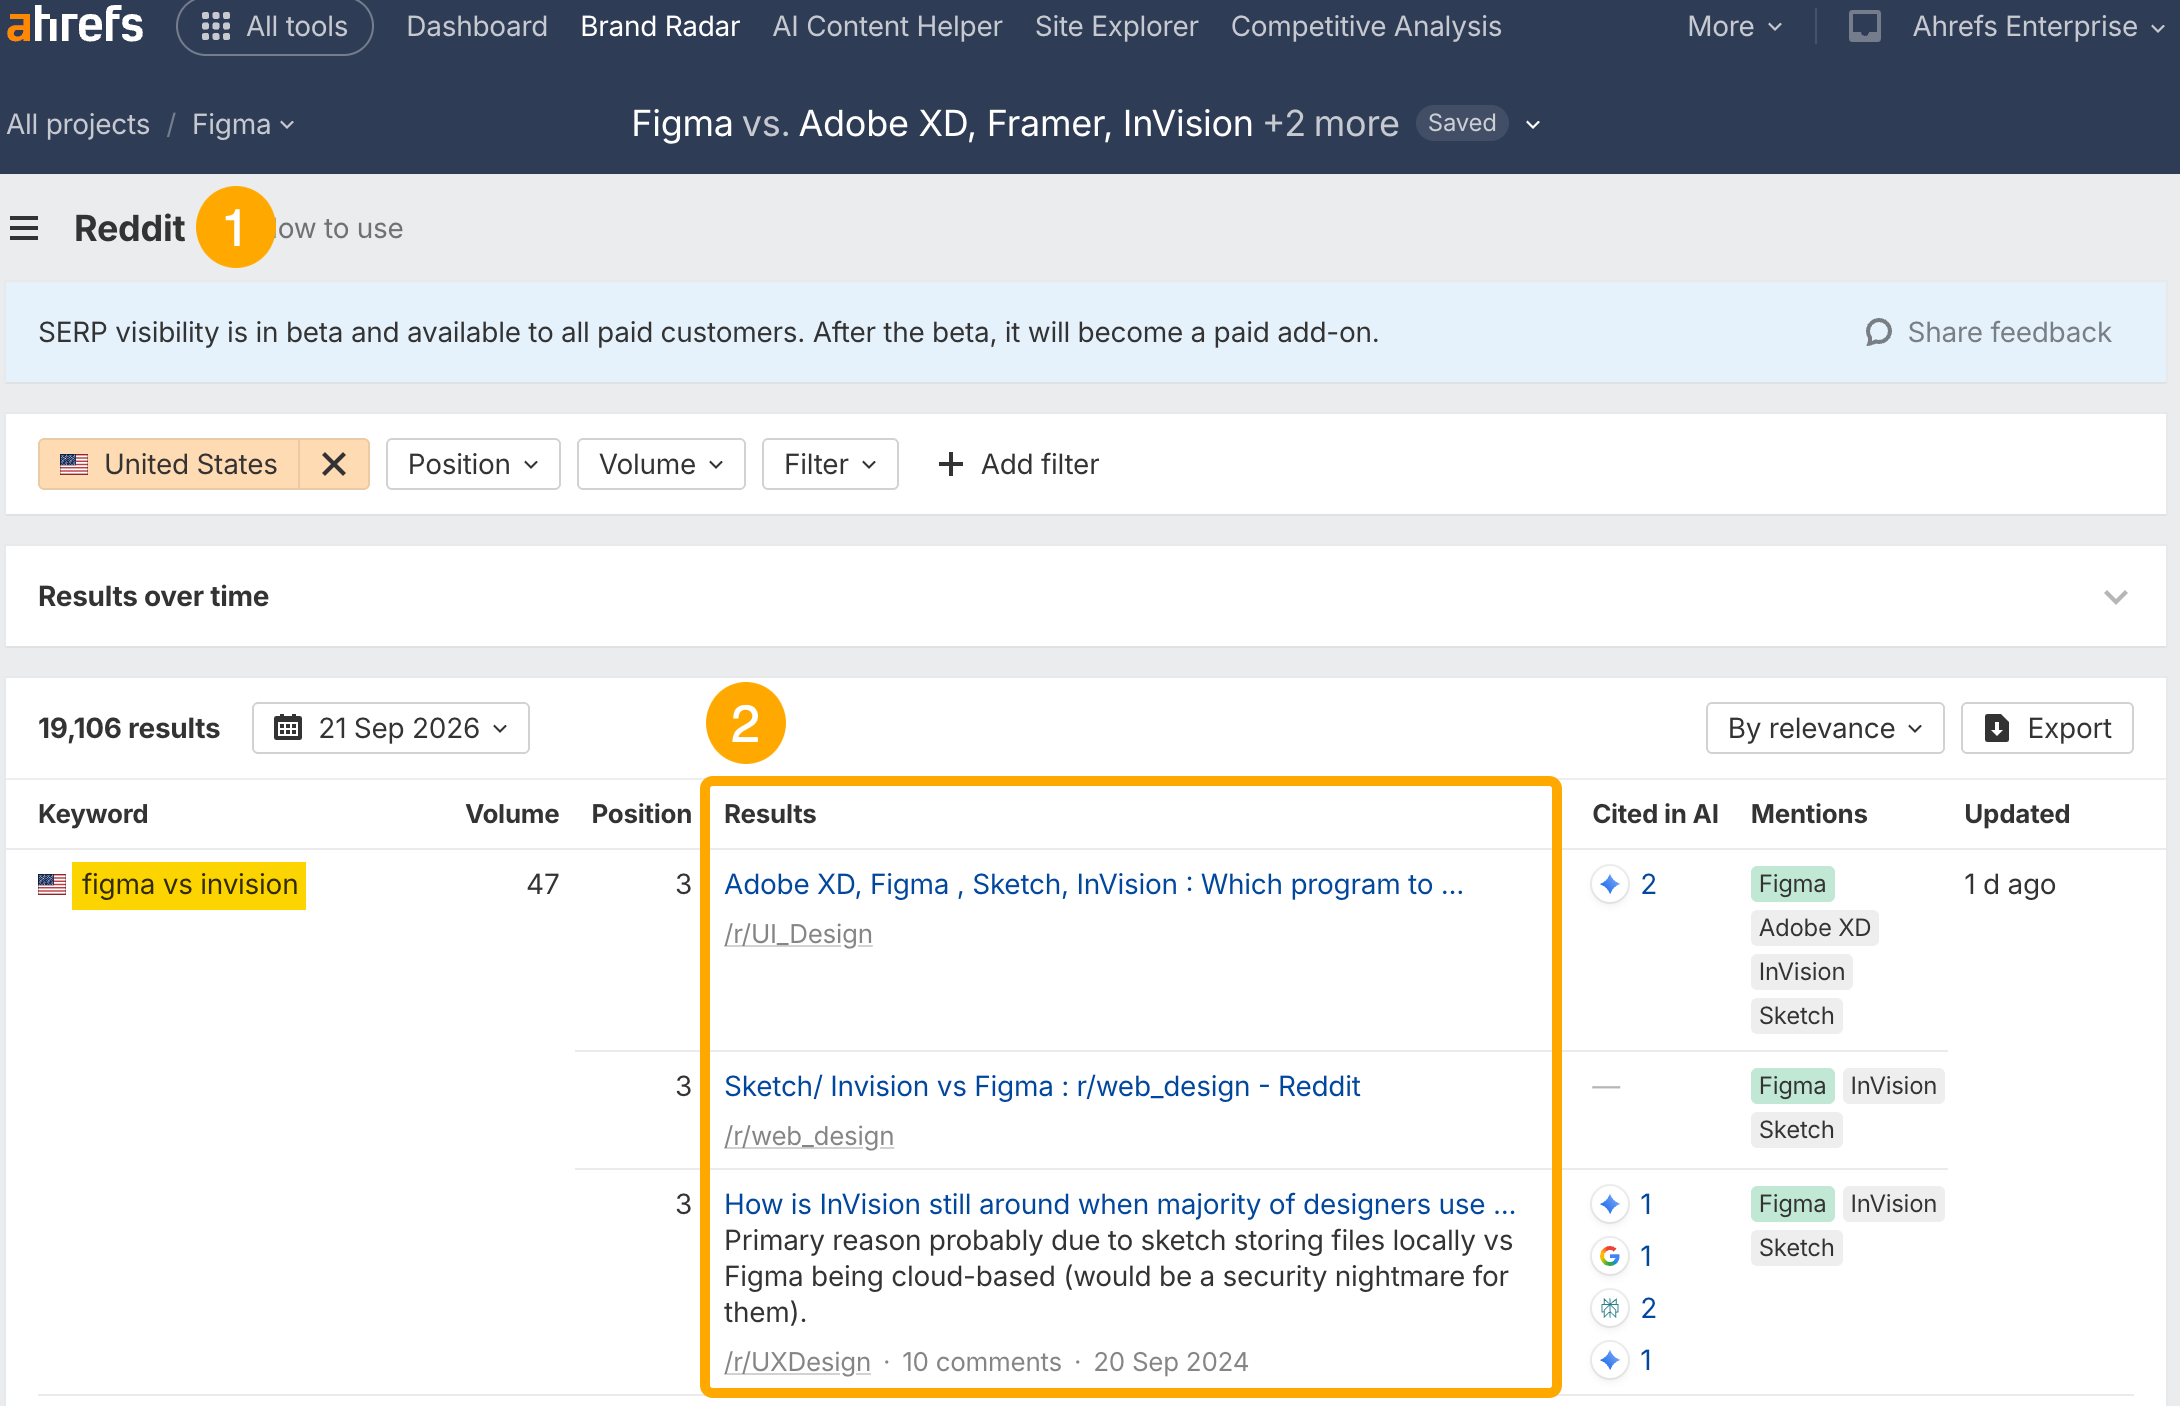Click the Position column header
Viewport: 2180px width, 1406px height.
pos(641,814)
